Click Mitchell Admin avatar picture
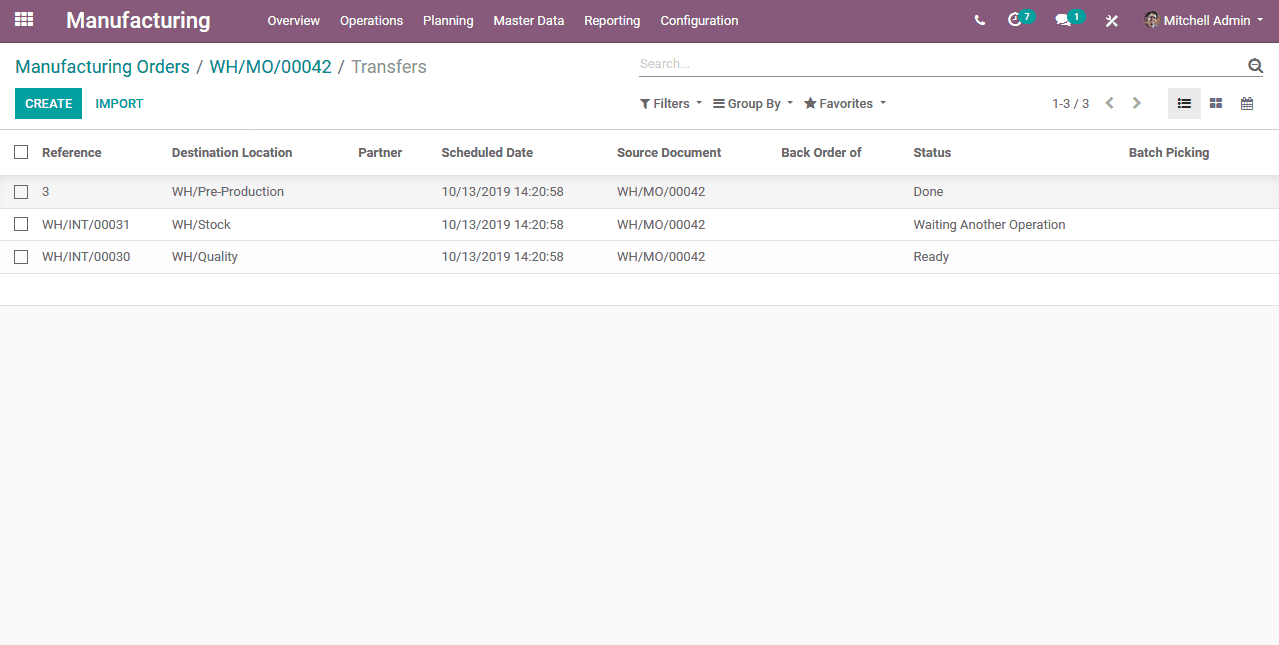Viewport: 1279px width, 645px height. pos(1152,20)
